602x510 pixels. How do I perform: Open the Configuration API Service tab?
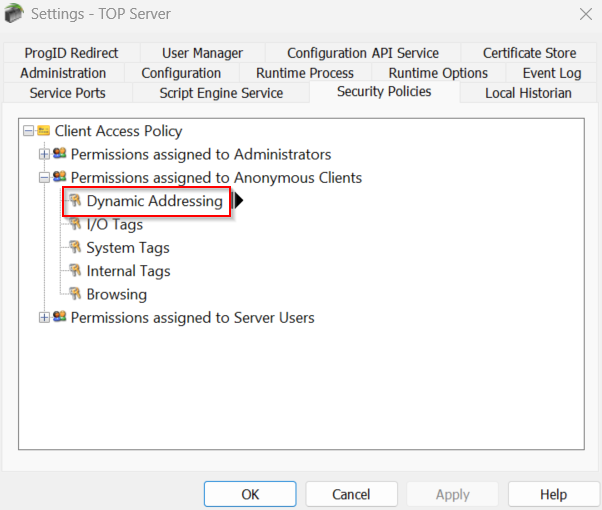point(363,53)
